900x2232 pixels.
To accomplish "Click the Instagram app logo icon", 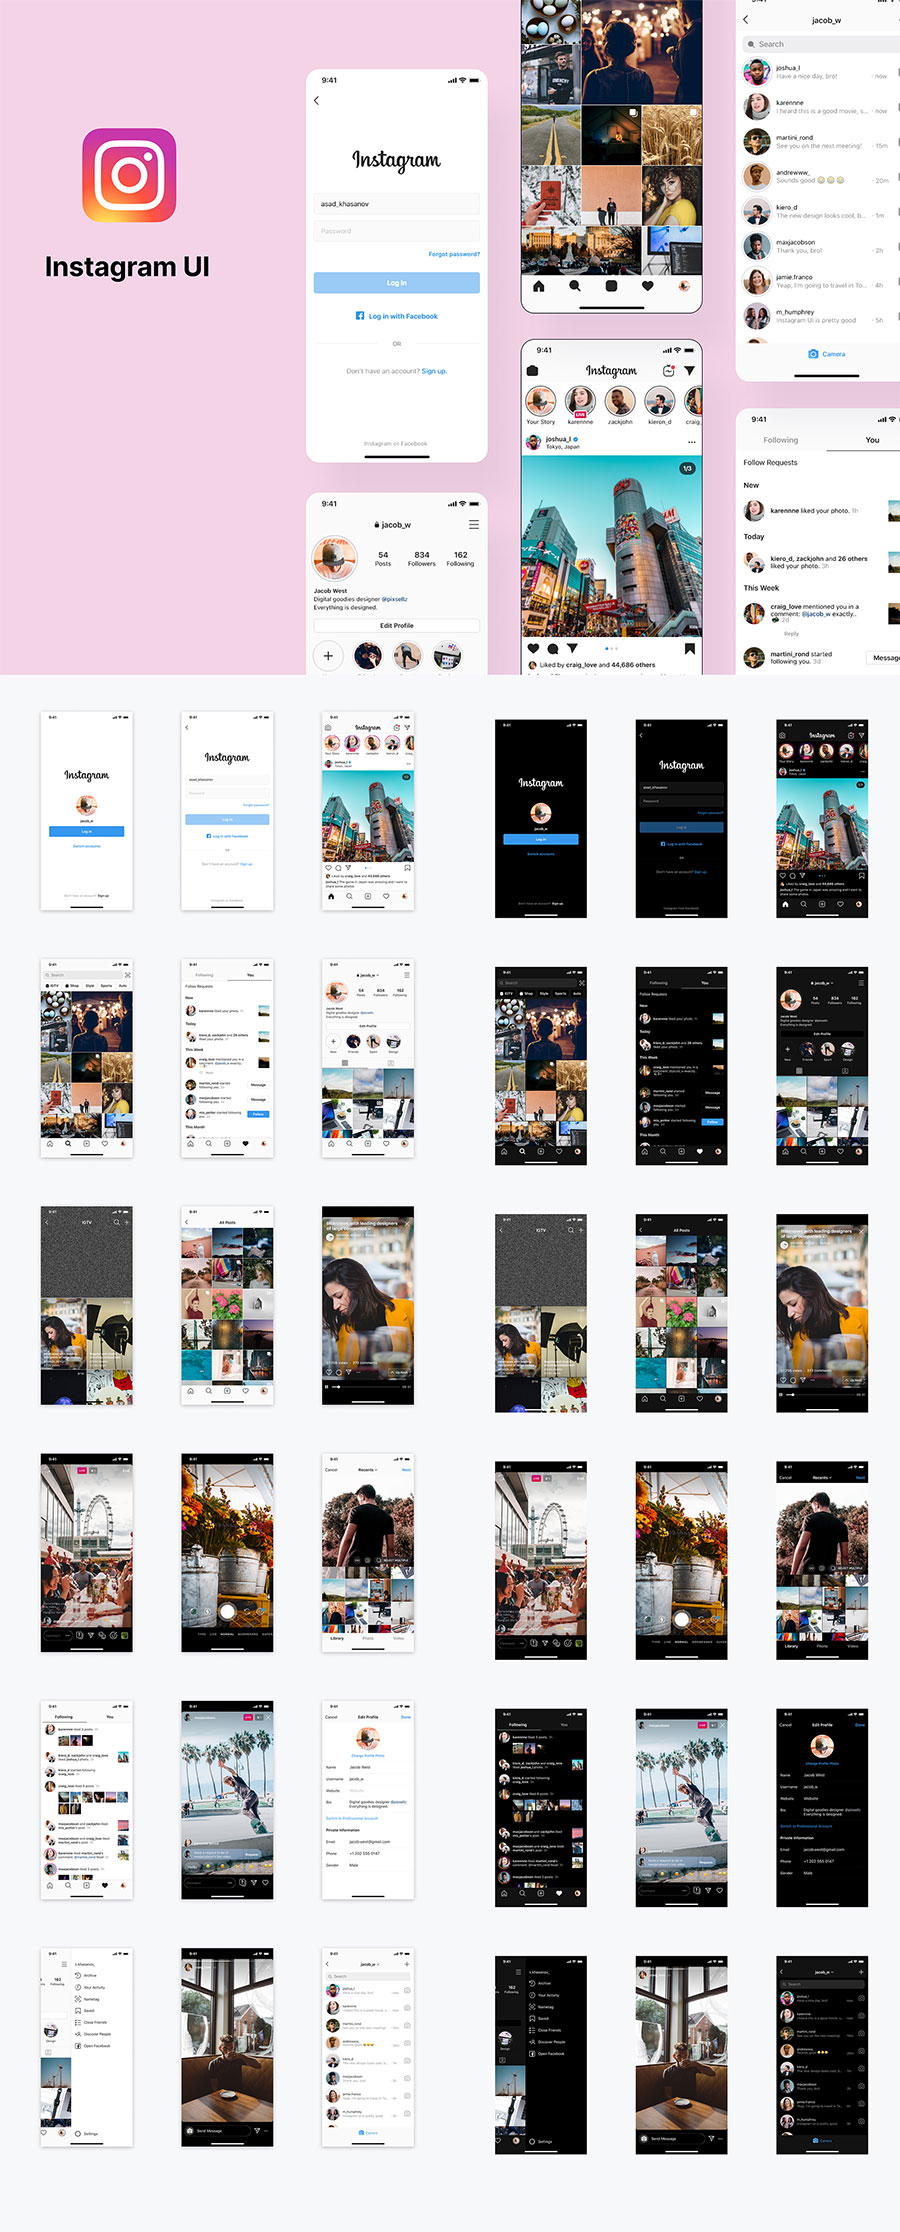I will [x=129, y=175].
